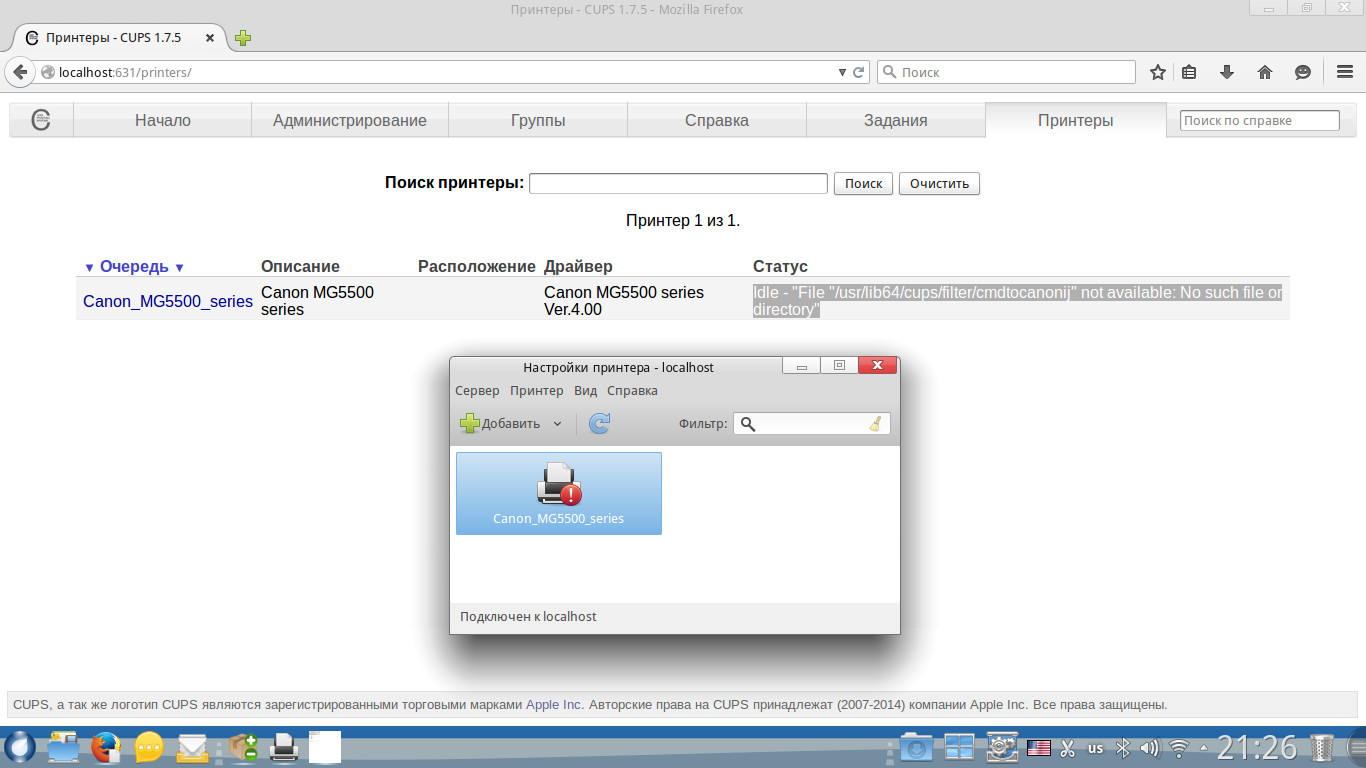Open the Canon_MG5500_series queue link
This screenshot has width=1366, height=768.
pos(168,301)
